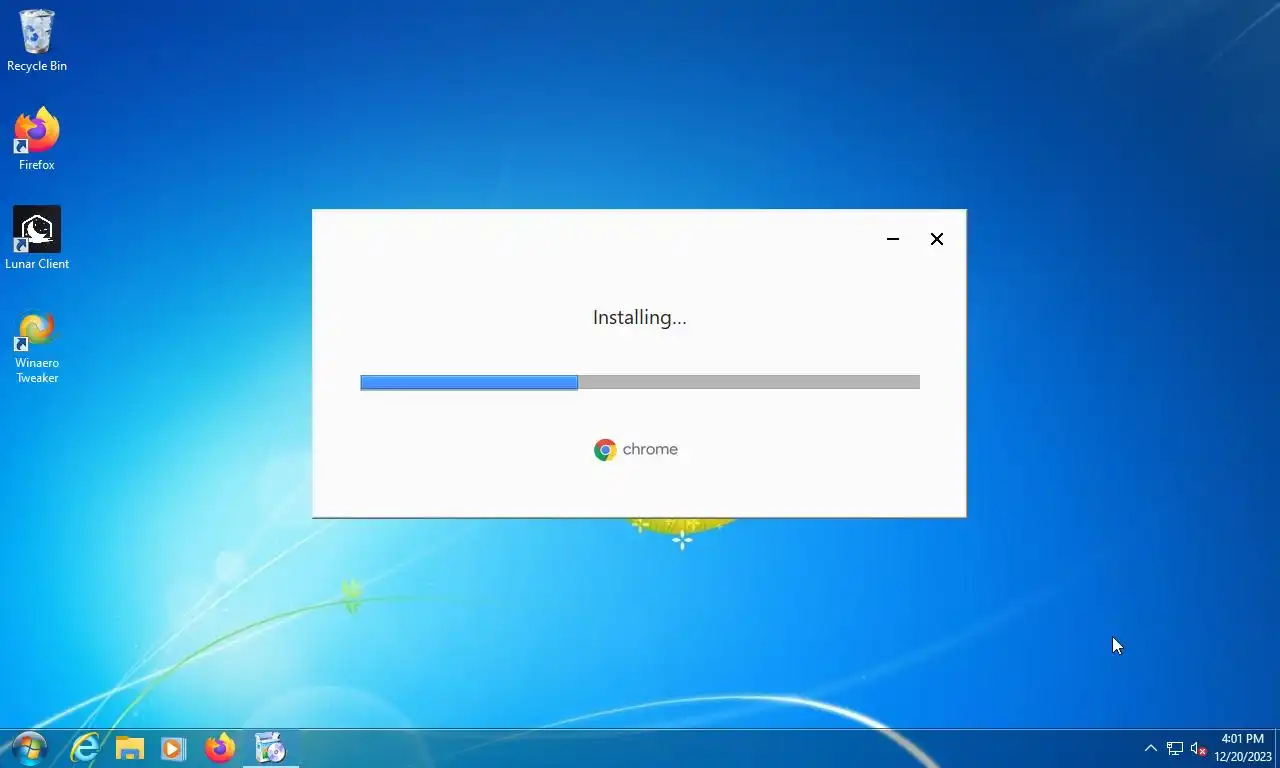Click the "chrome" label in the installer
This screenshot has height=768, width=1280.
click(650, 449)
